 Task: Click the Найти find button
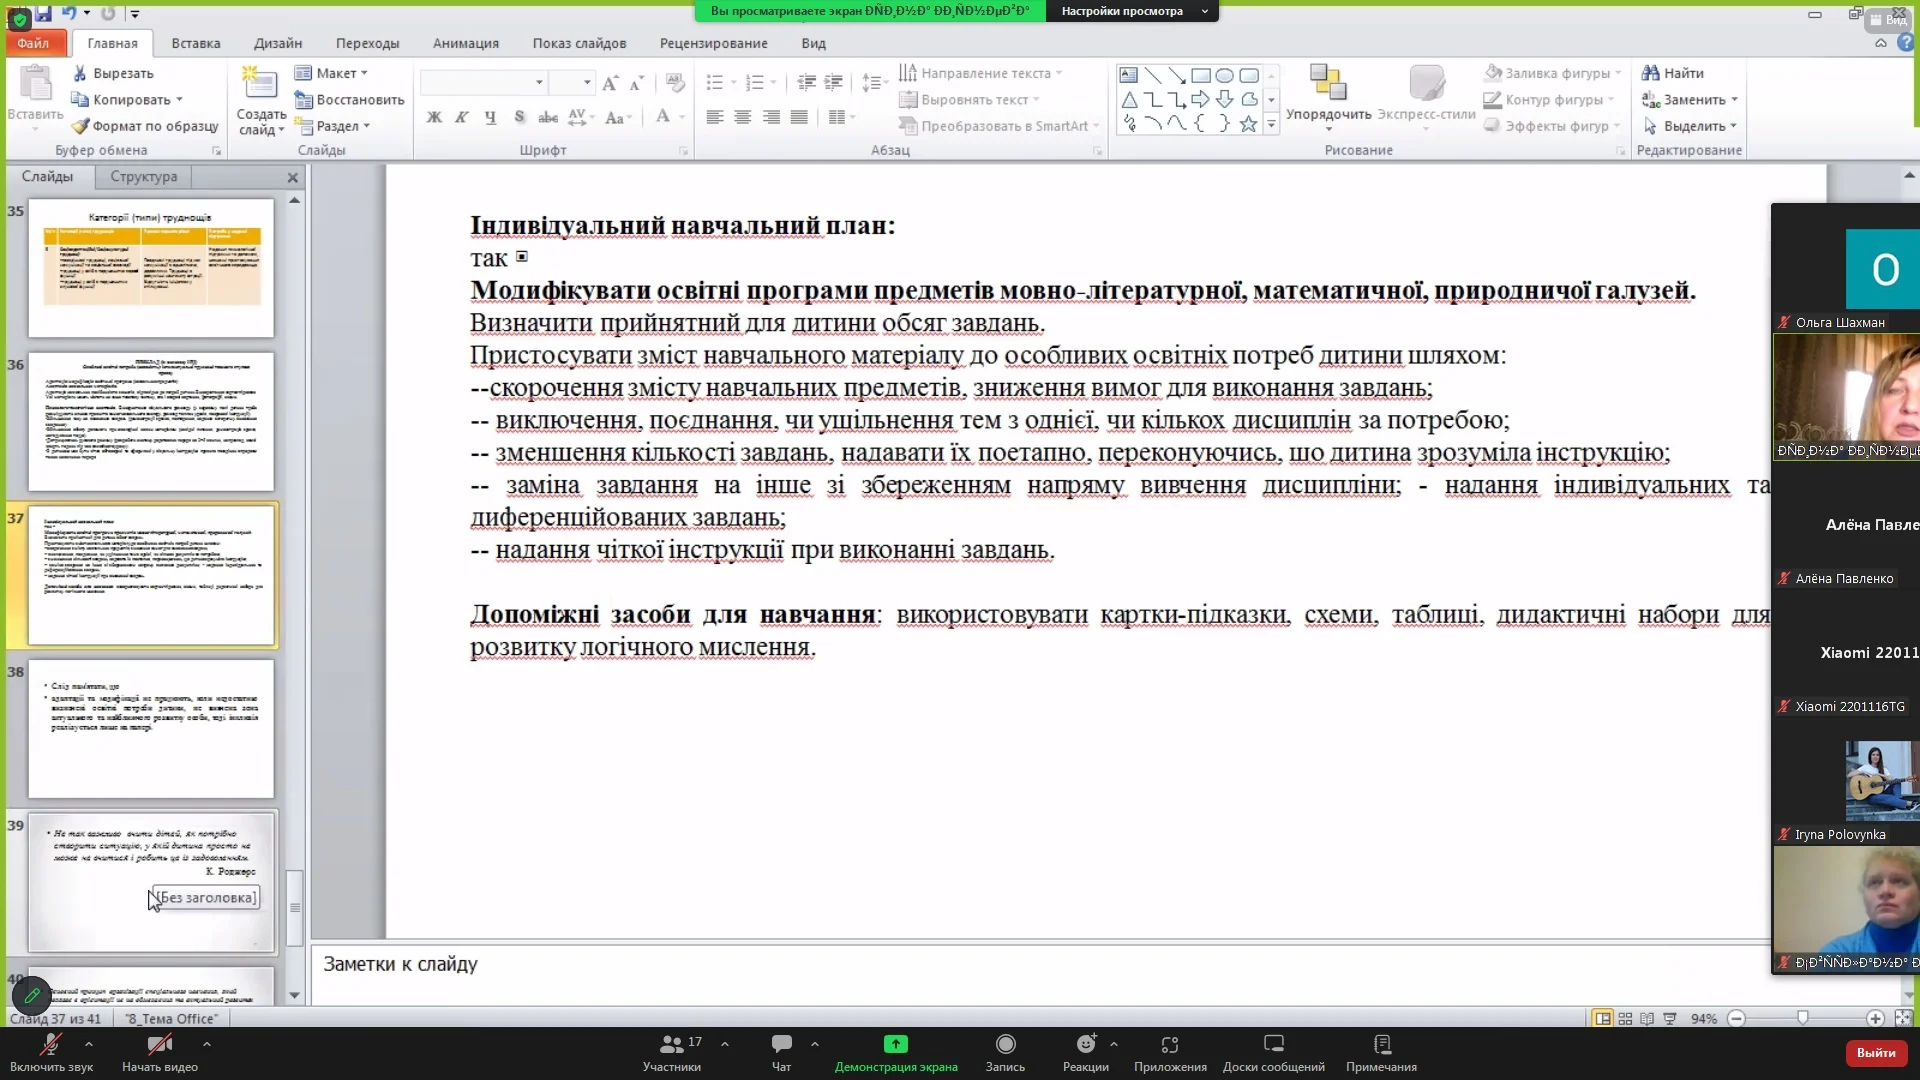pyautogui.click(x=1673, y=73)
